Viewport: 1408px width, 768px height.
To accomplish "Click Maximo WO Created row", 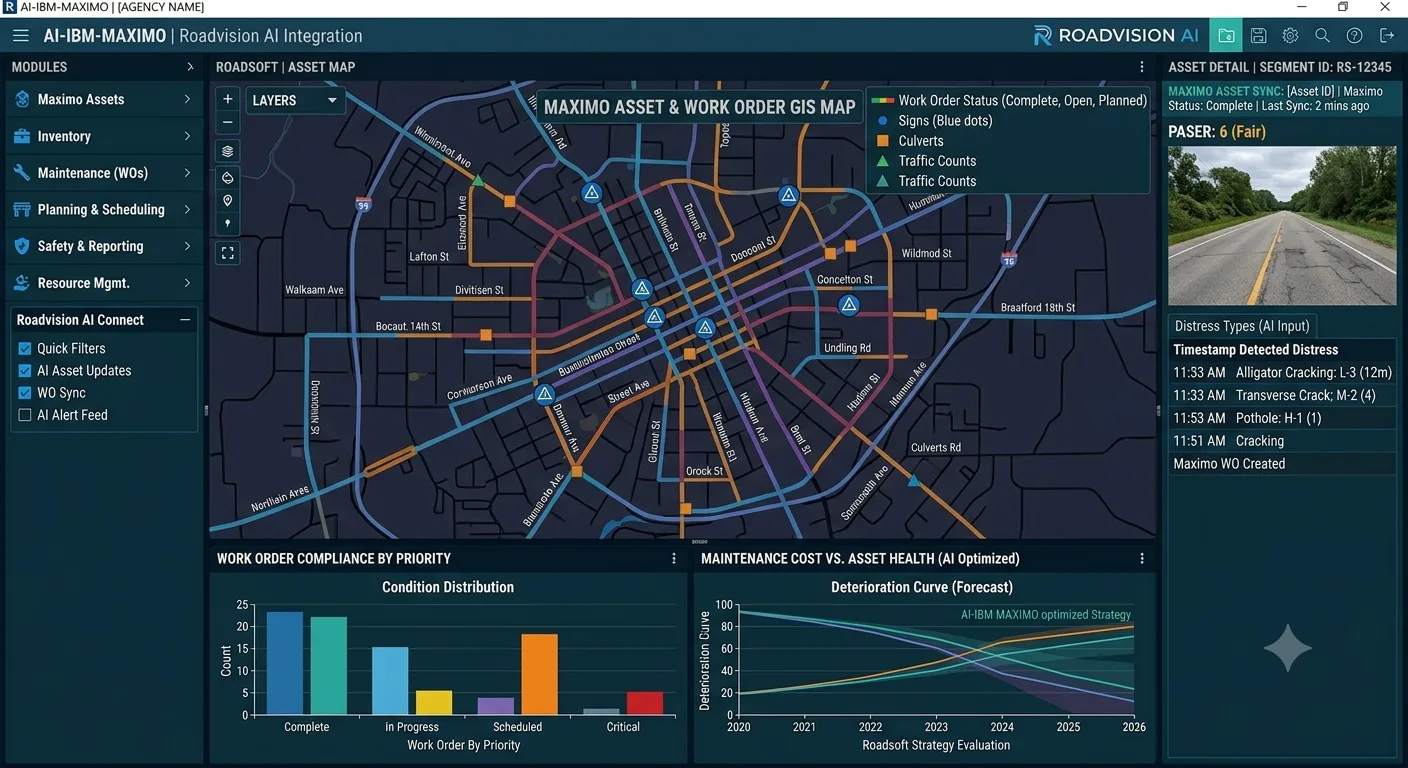I will pyautogui.click(x=1283, y=464).
